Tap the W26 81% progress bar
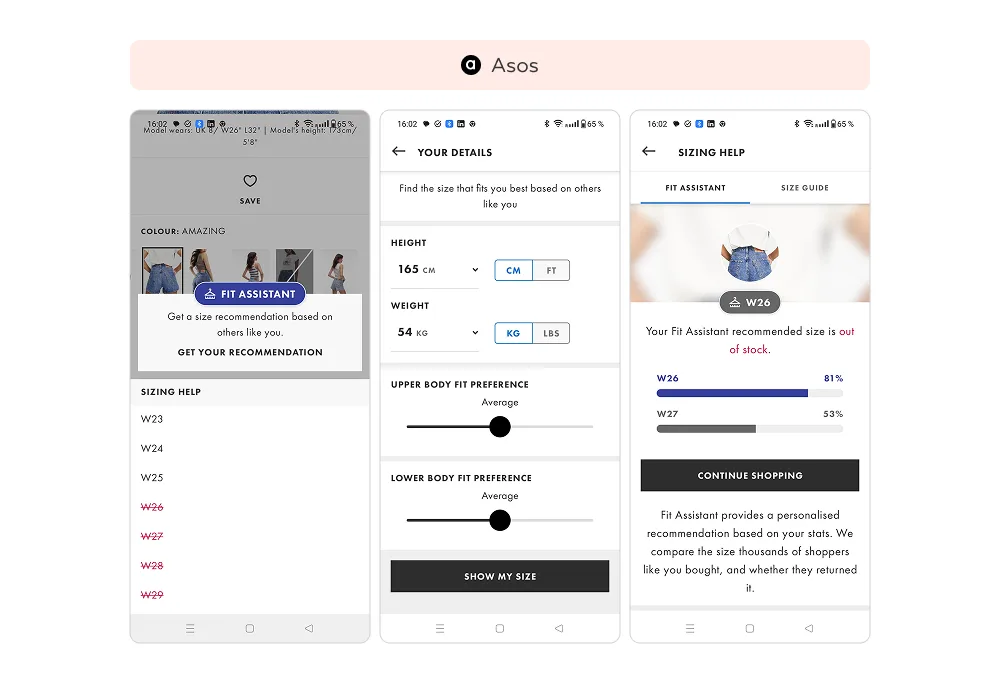This screenshot has width=1000, height=683. [x=750, y=393]
